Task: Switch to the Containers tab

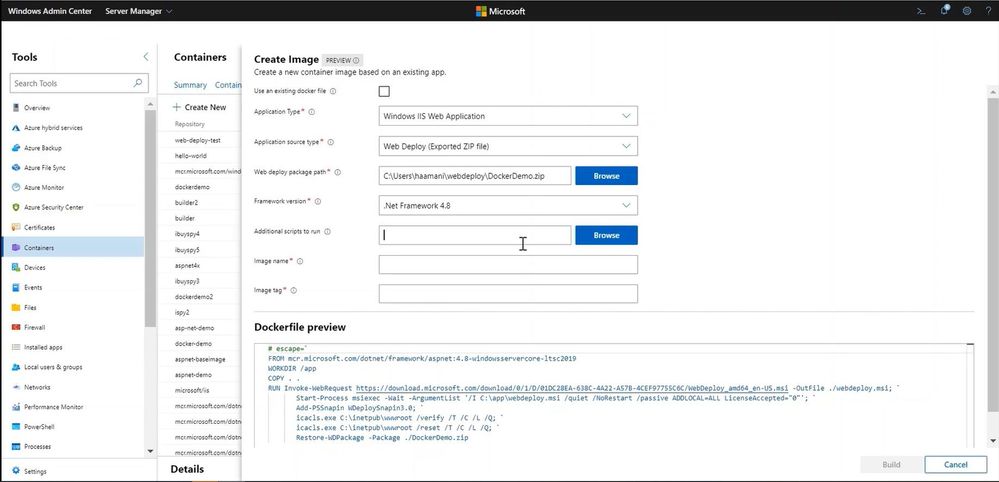Action: 228,85
